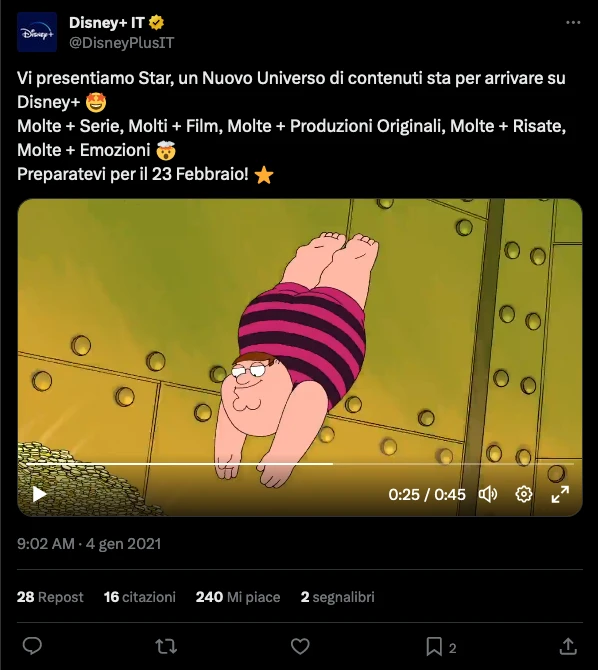Open Disney+ IT profile name link
The width and height of the screenshot is (598, 670).
(x=106, y=23)
